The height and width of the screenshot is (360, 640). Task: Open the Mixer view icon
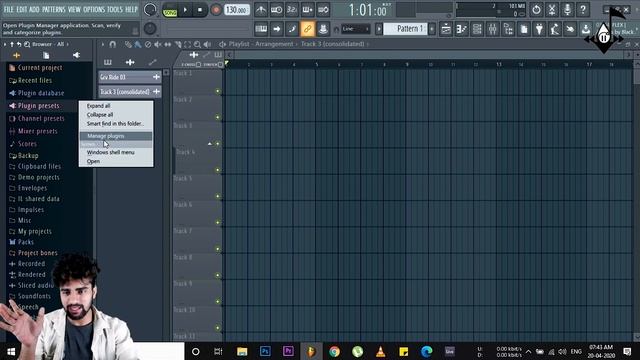(x=493, y=29)
